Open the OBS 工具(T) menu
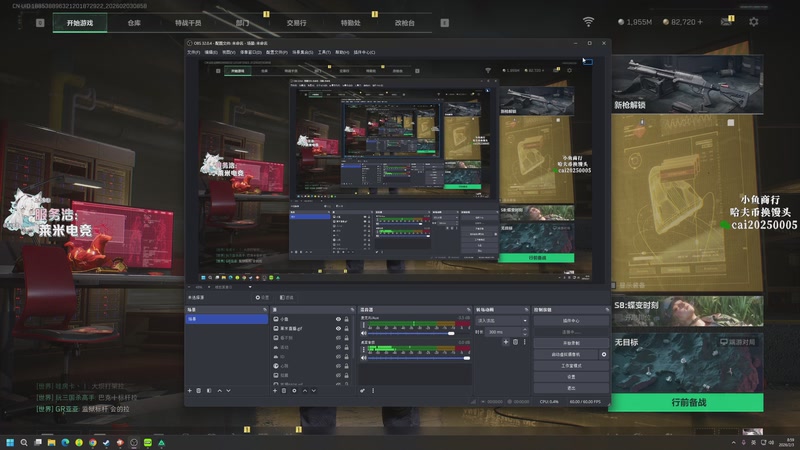This screenshot has height=450, width=800. tap(324, 52)
